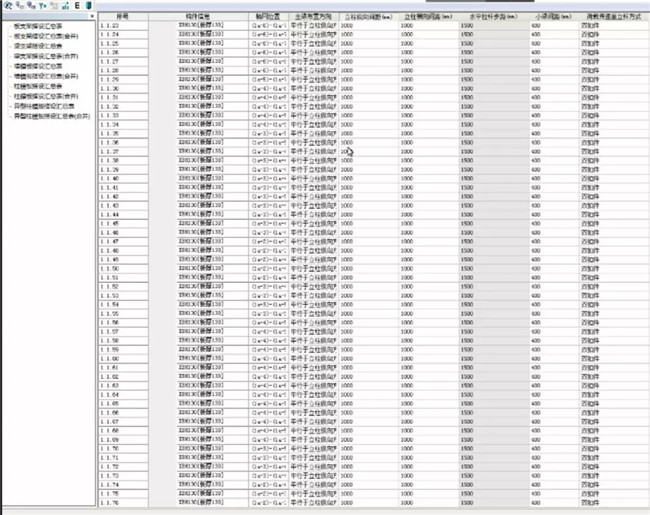The width and height of the screenshot is (650, 515).
Task: Choose tree item 墙模板搭设汇总表(合并)
Action: pos(46,76)
